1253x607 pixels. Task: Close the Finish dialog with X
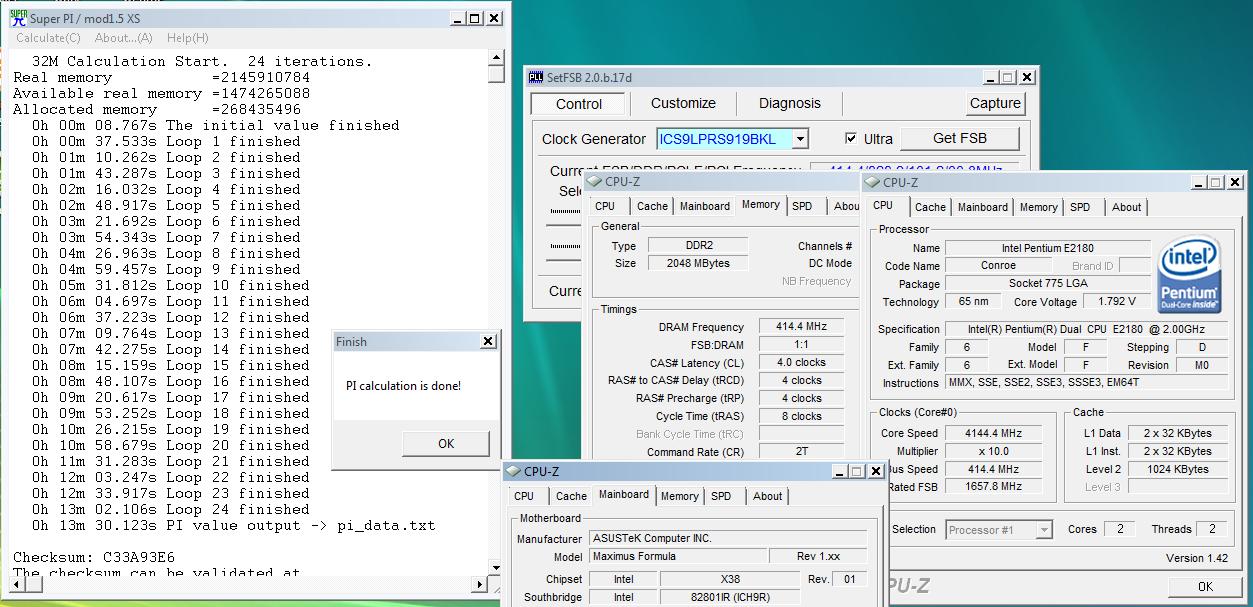coord(487,341)
